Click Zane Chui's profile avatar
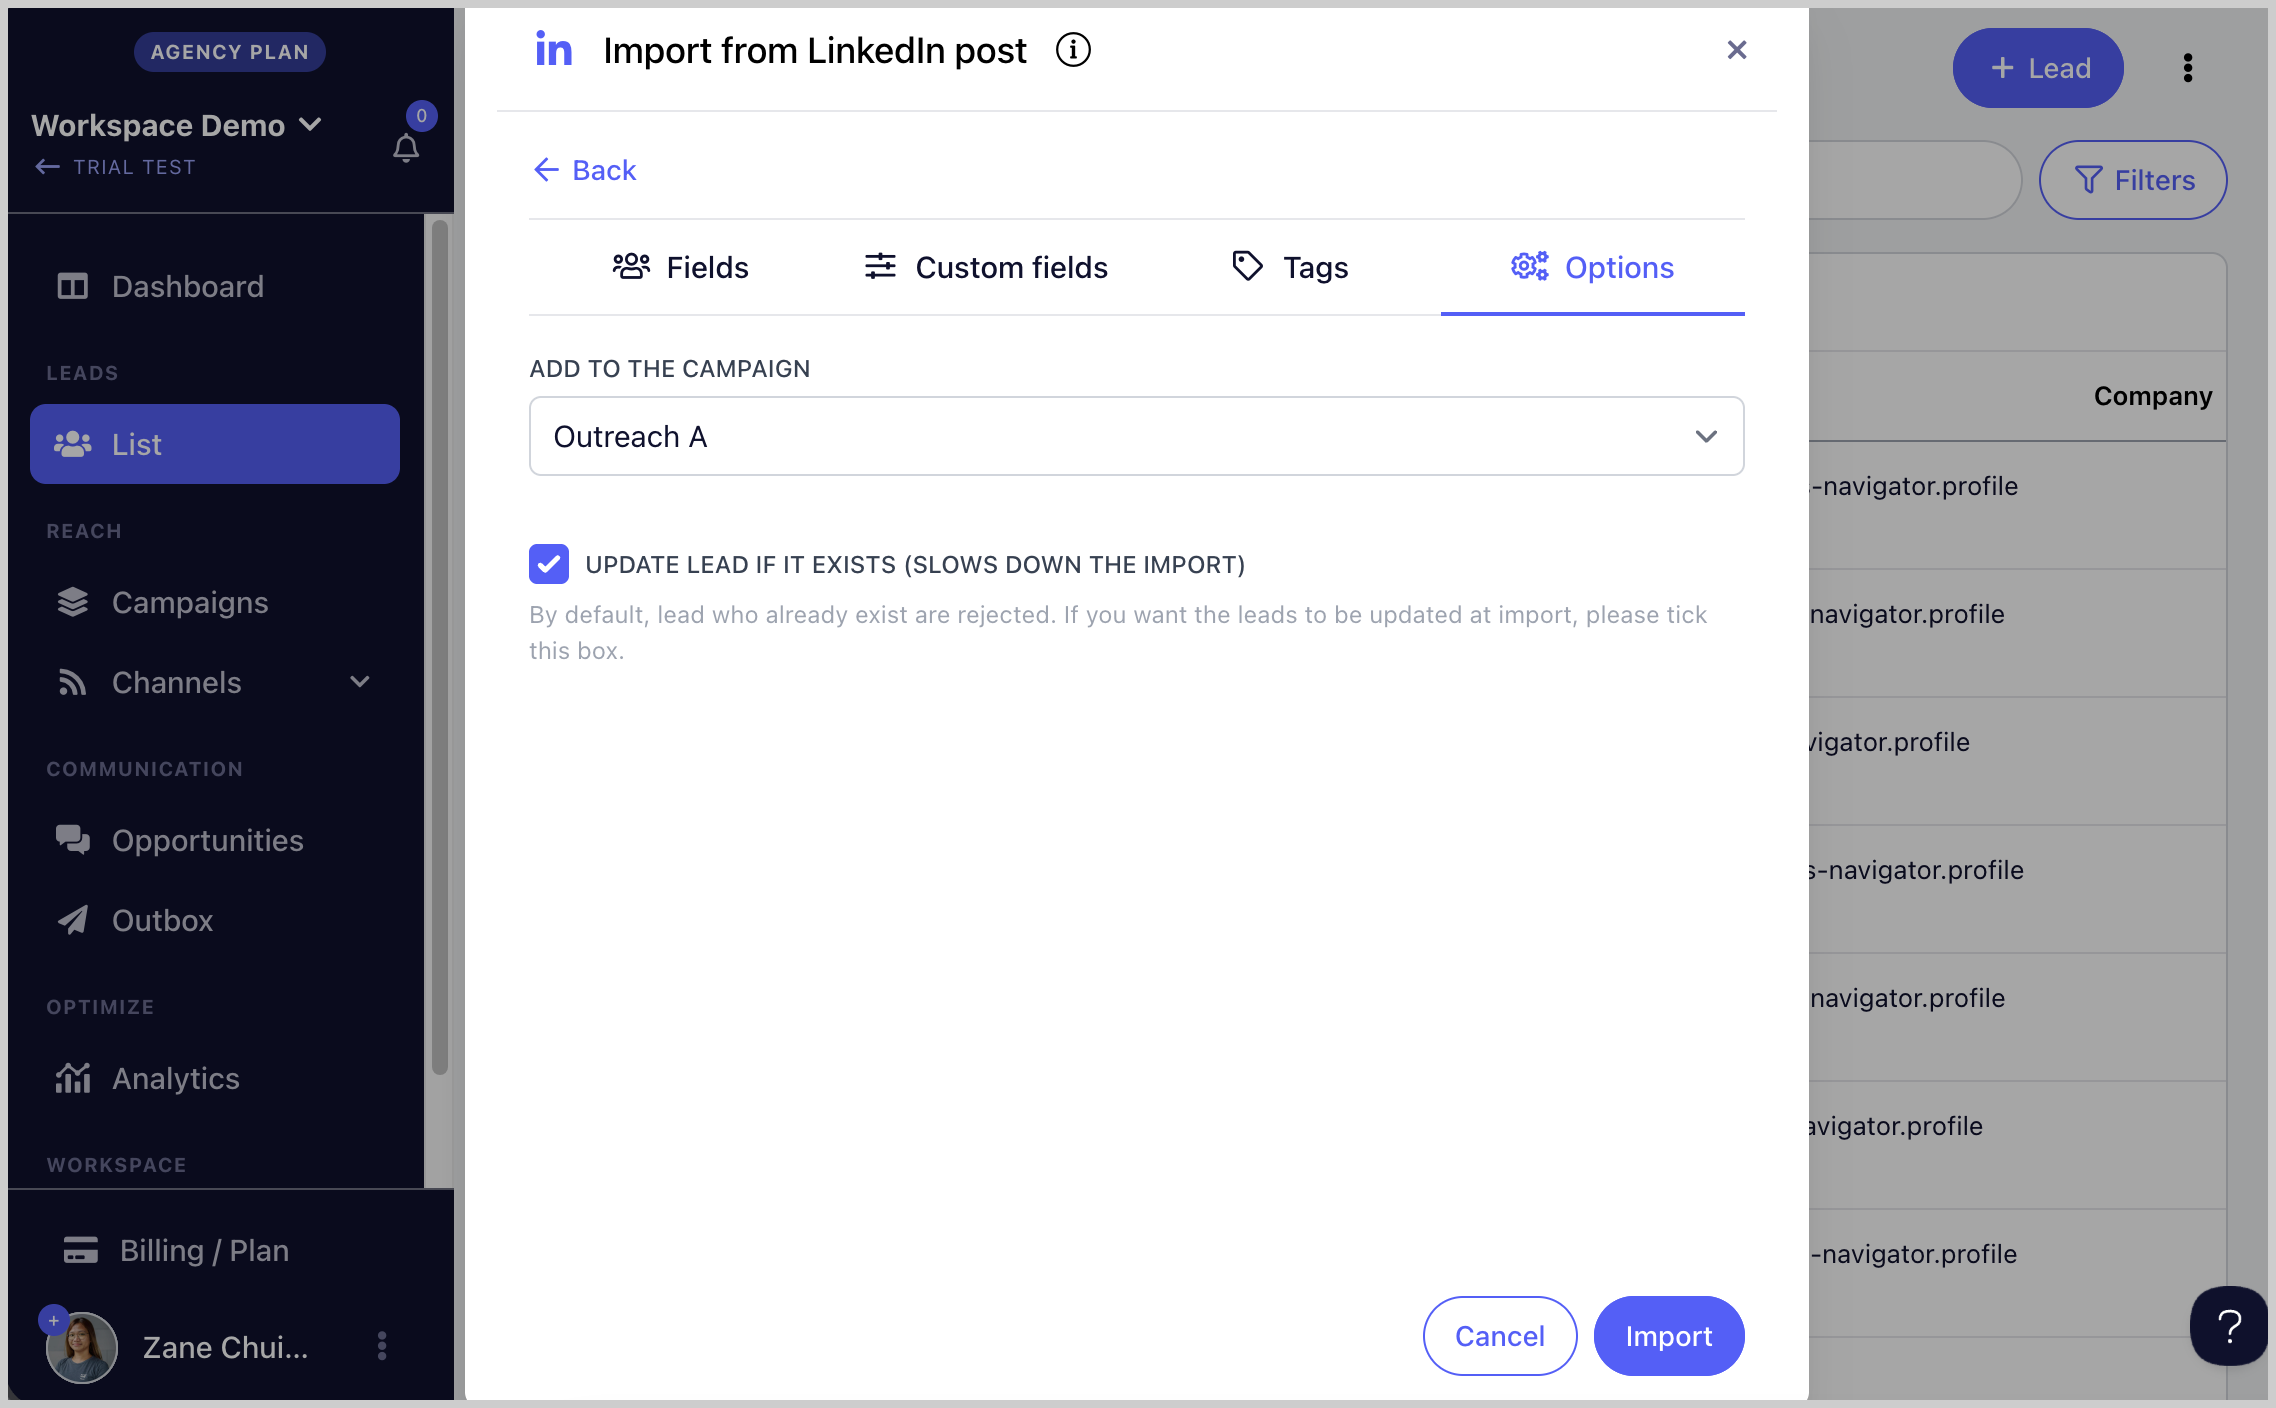2276x1408 pixels. click(x=82, y=1347)
